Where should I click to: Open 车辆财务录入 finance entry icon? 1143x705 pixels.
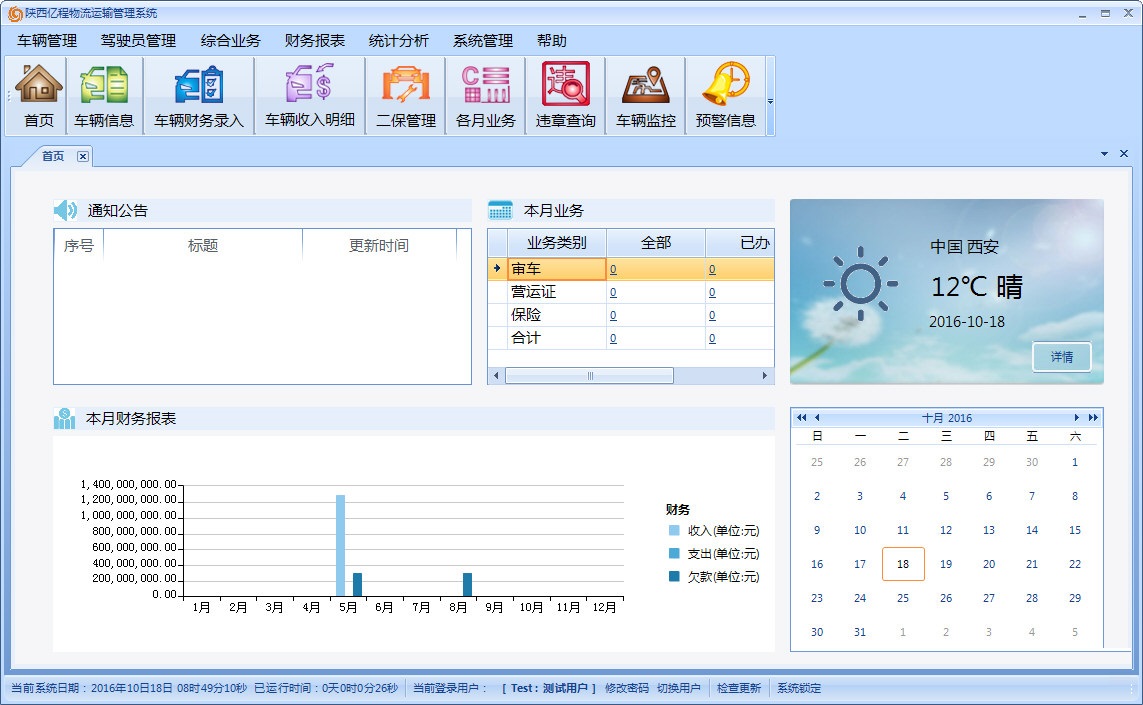pyautogui.click(x=198, y=96)
